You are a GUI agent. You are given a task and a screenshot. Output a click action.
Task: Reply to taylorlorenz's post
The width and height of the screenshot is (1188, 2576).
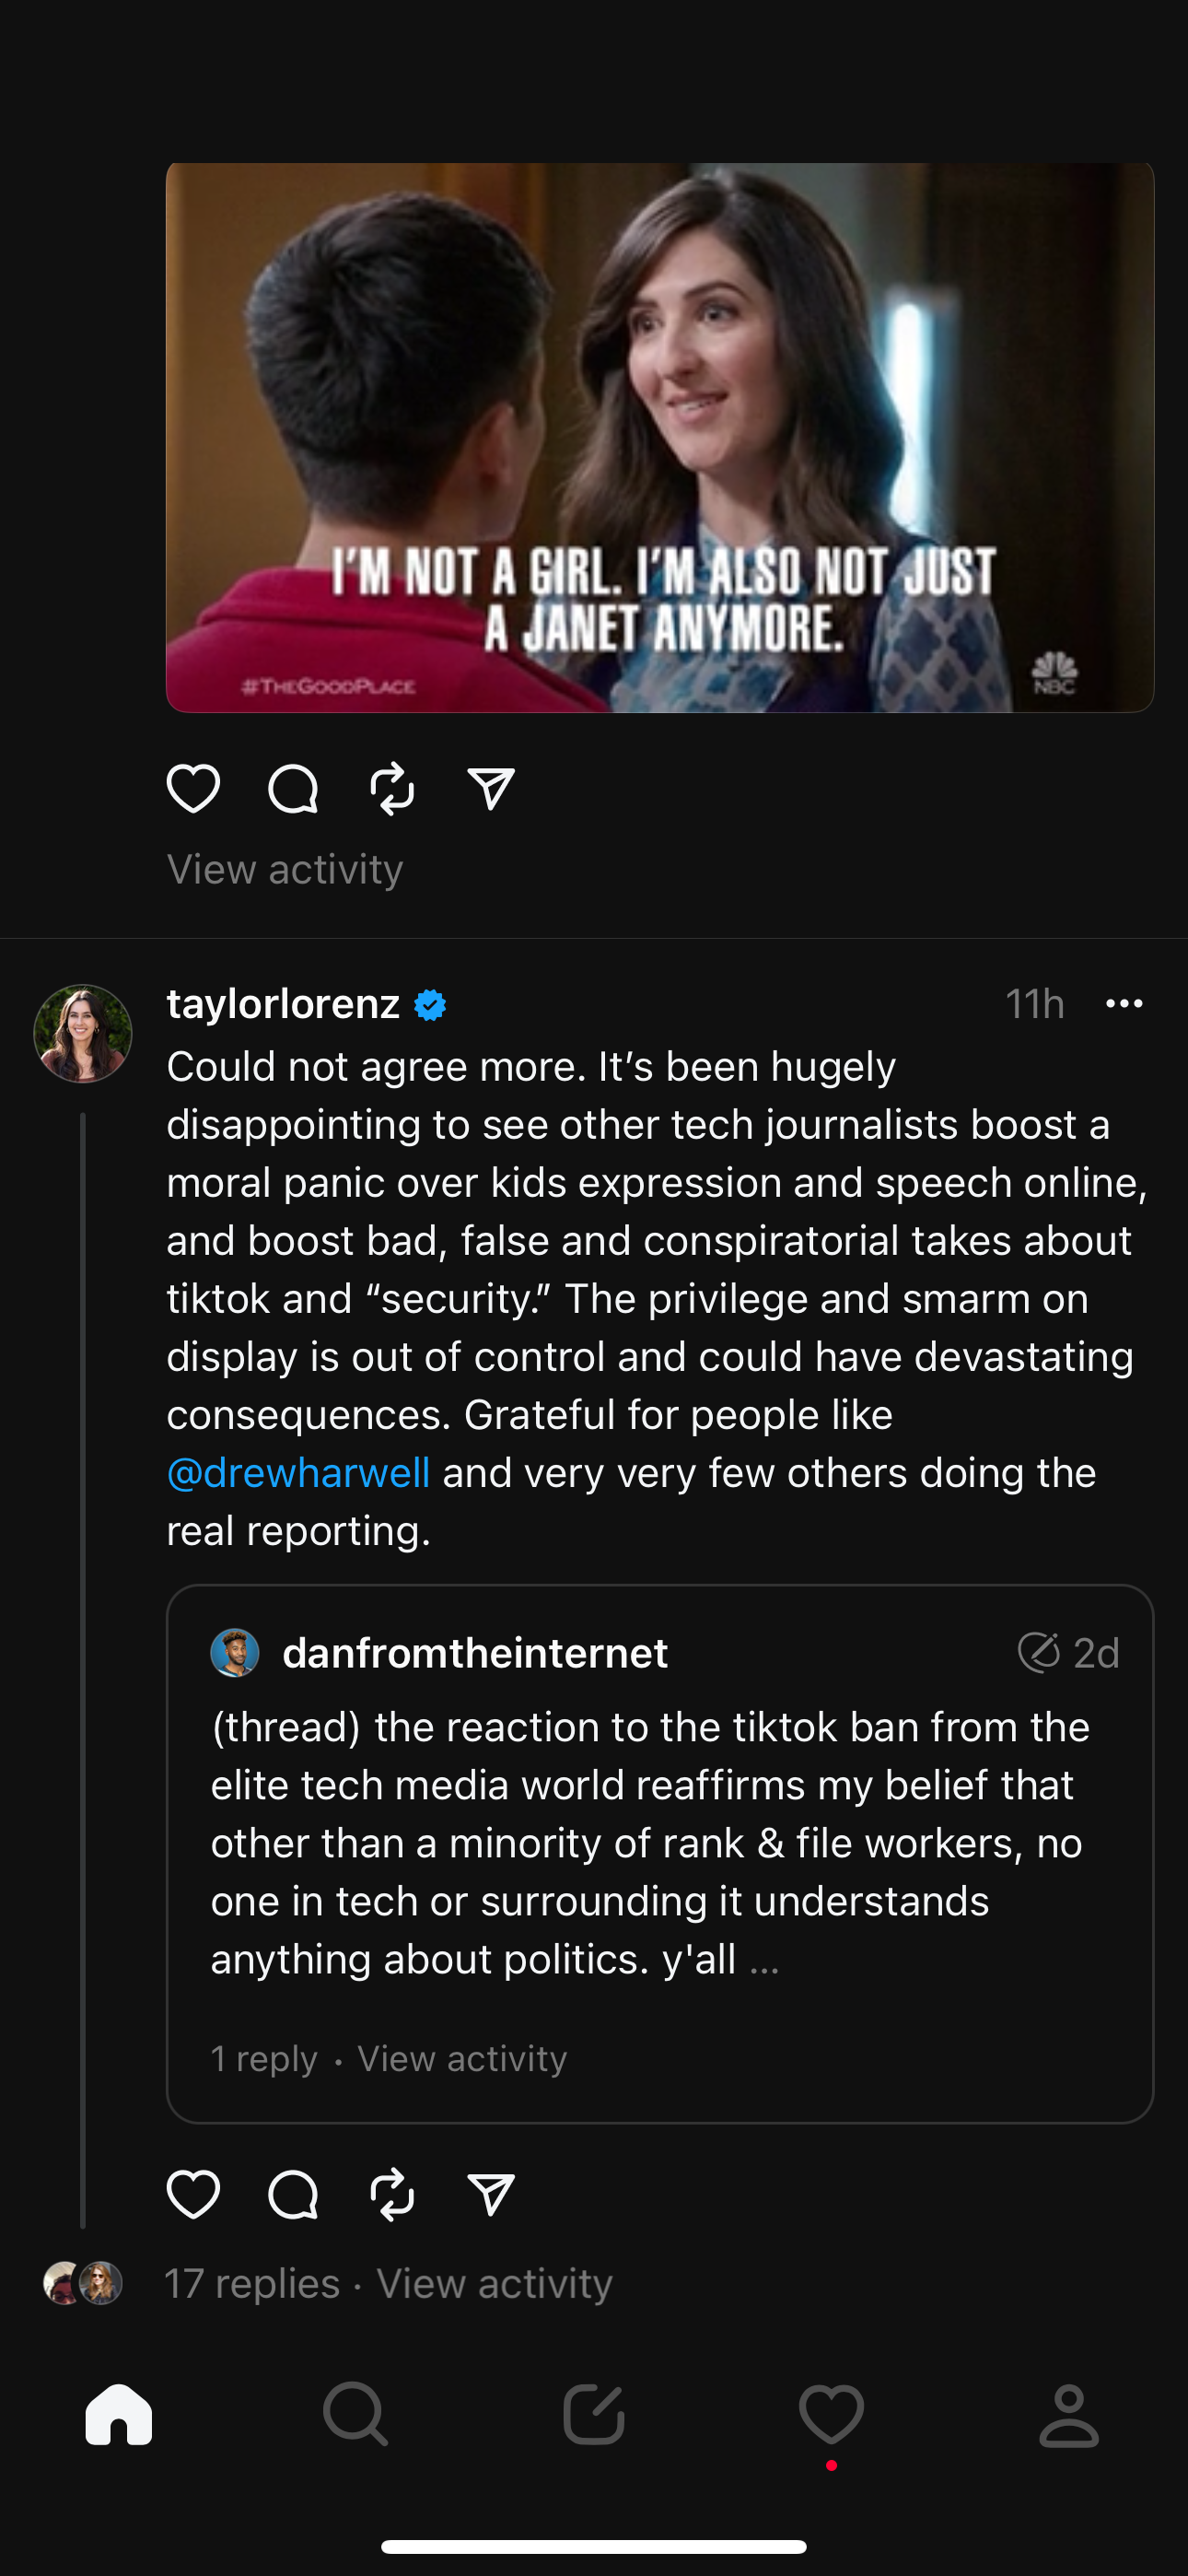[293, 2195]
